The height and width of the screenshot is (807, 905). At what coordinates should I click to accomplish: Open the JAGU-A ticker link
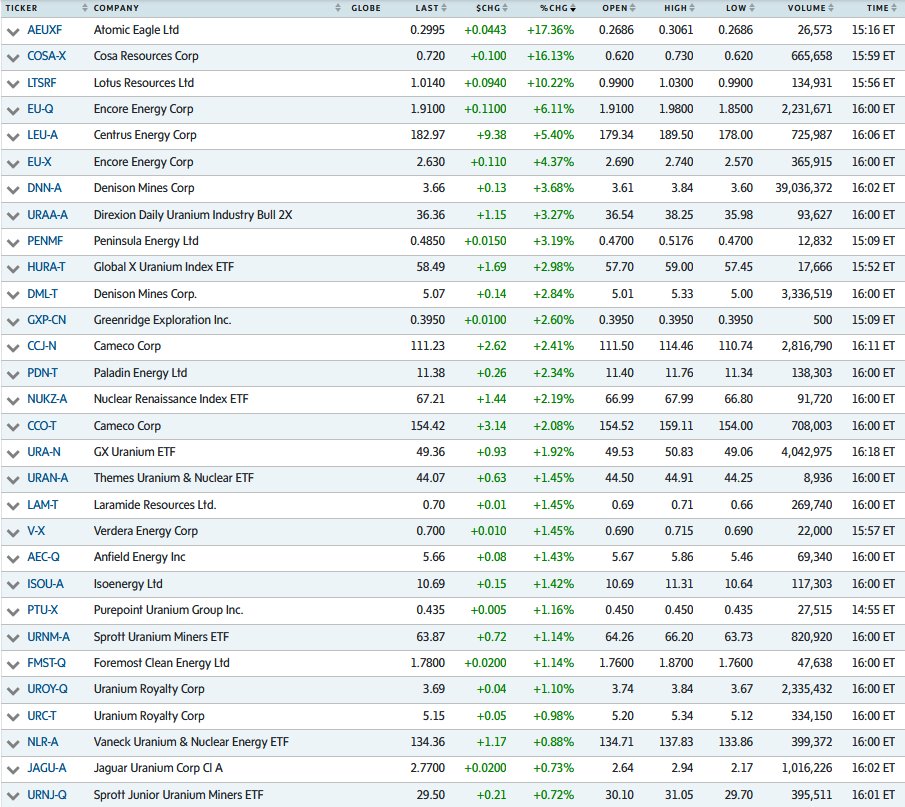tap(47, 768)
